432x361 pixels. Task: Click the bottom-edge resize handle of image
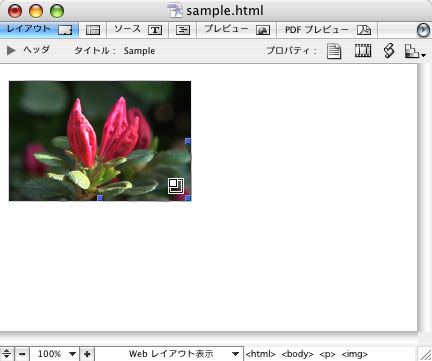(100, 198)
